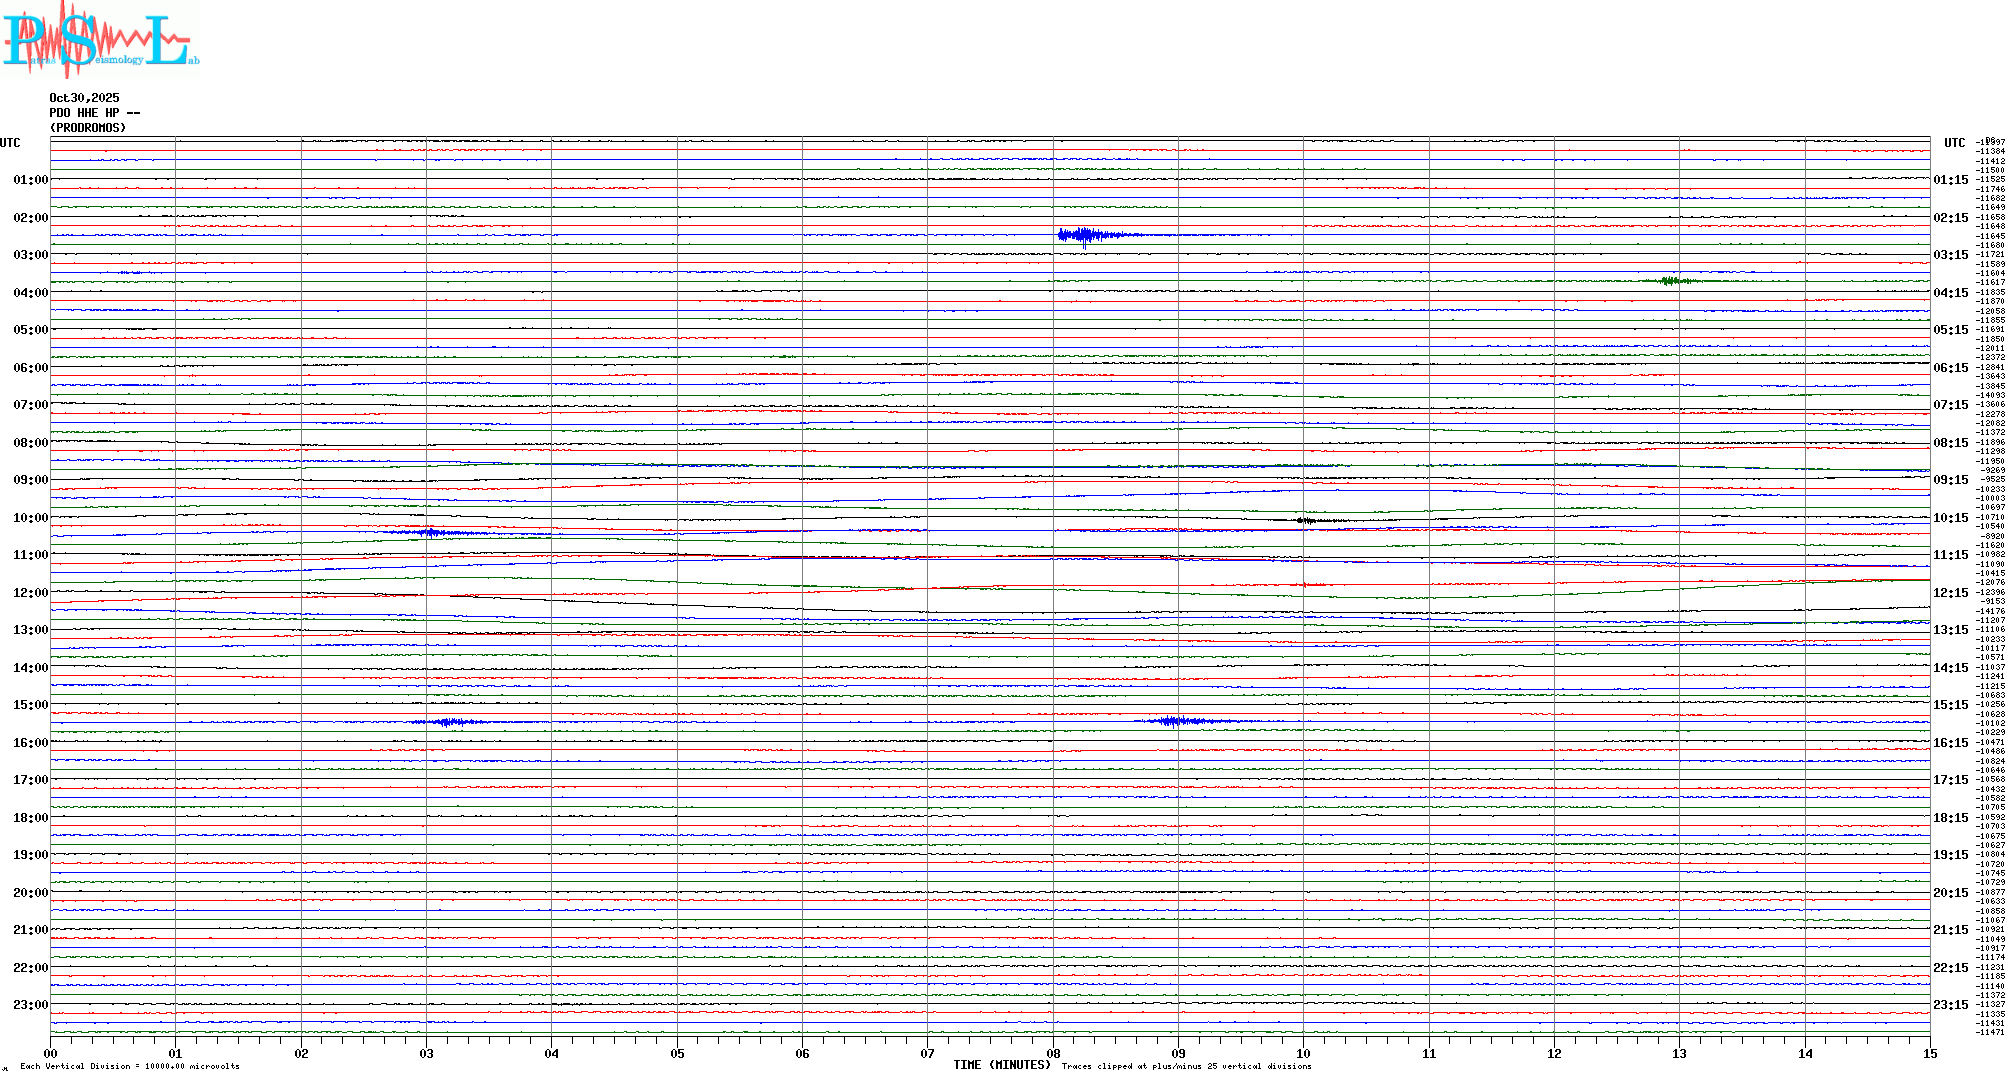
Task: Click the 12:00 hour label on left
Action: (30, 593)
